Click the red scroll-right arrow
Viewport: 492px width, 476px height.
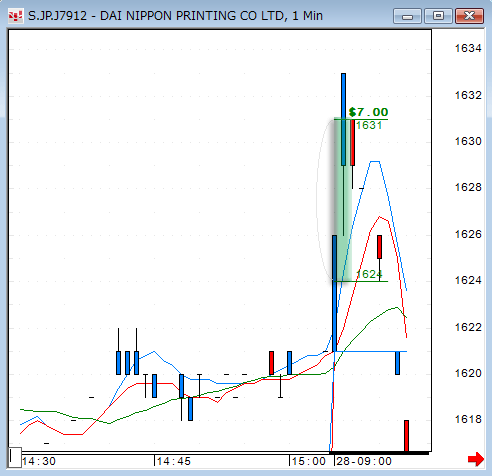tap(476, 460)
